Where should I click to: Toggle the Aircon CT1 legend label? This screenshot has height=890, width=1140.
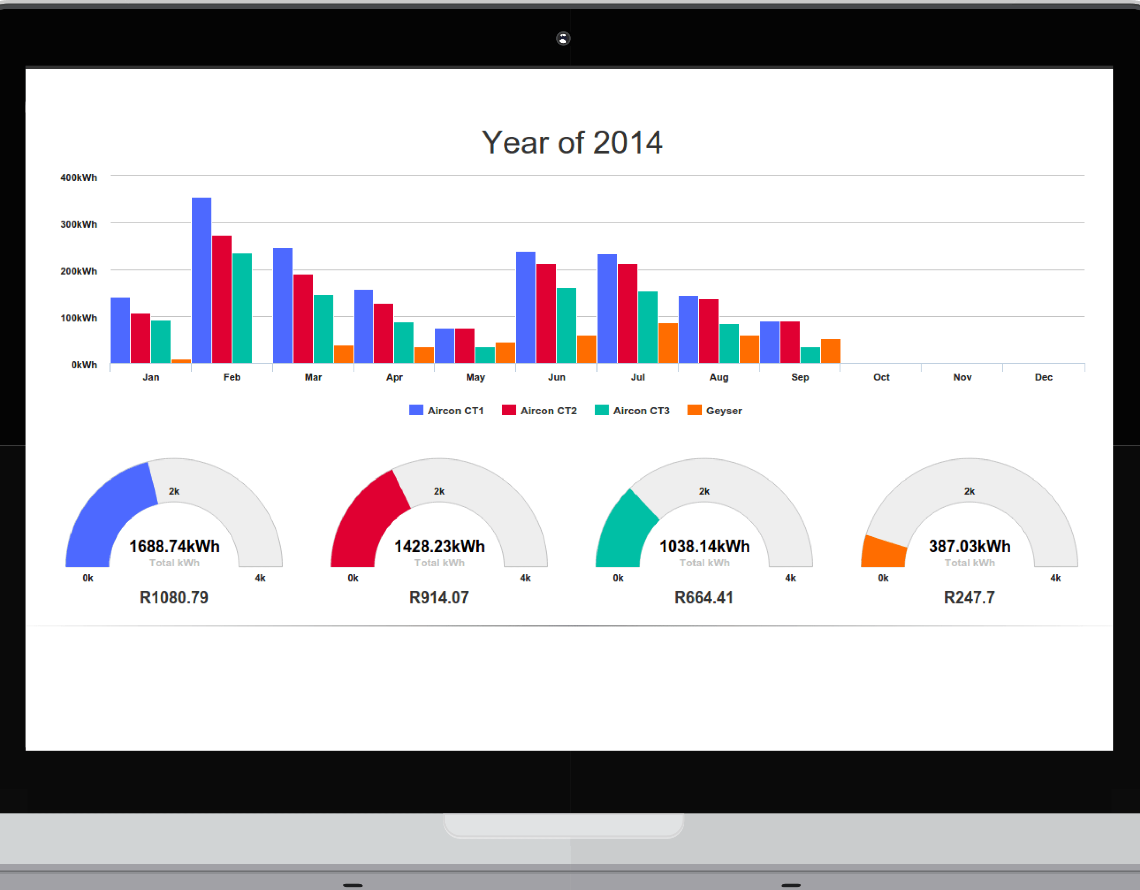click(455, 411)
